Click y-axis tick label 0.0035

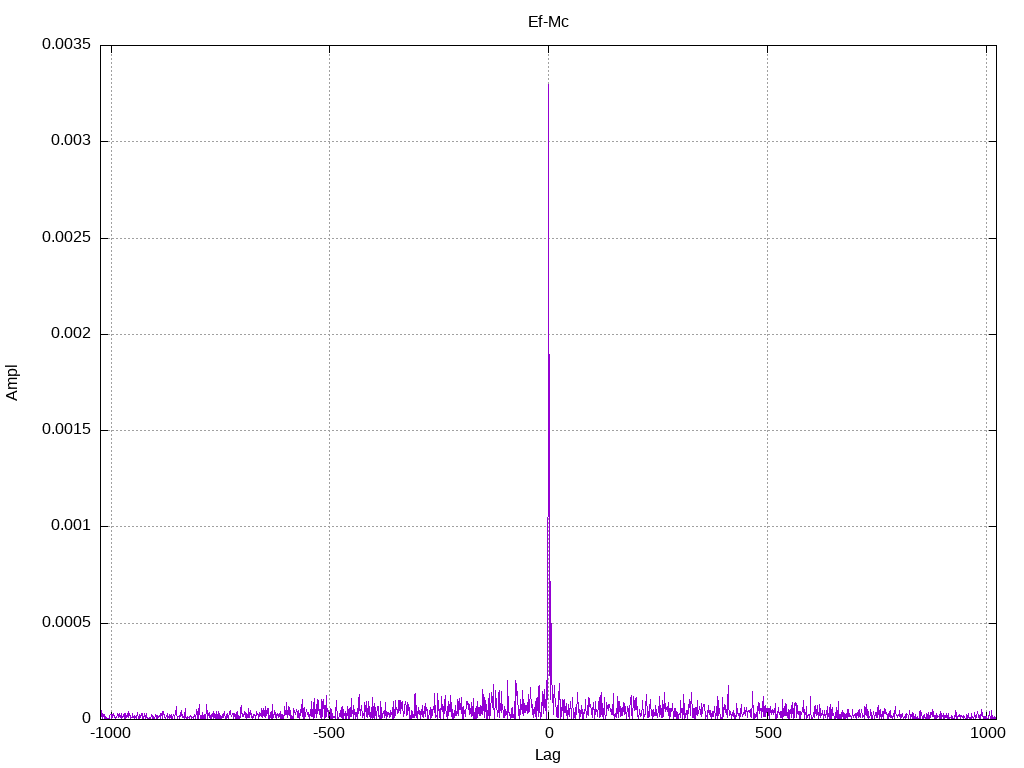pyautogui.click(x=67, y=44)
